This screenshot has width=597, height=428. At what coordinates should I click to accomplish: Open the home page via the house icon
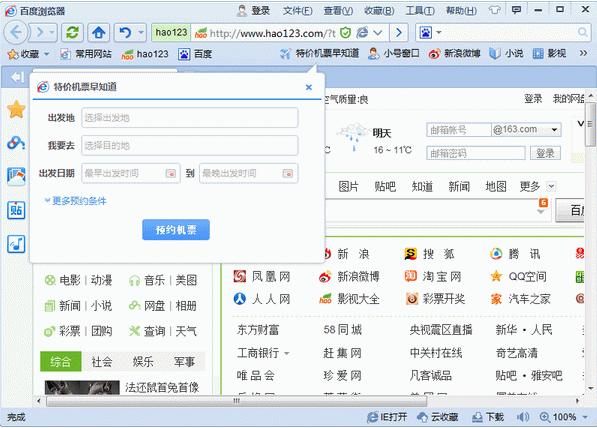point(98,33)
